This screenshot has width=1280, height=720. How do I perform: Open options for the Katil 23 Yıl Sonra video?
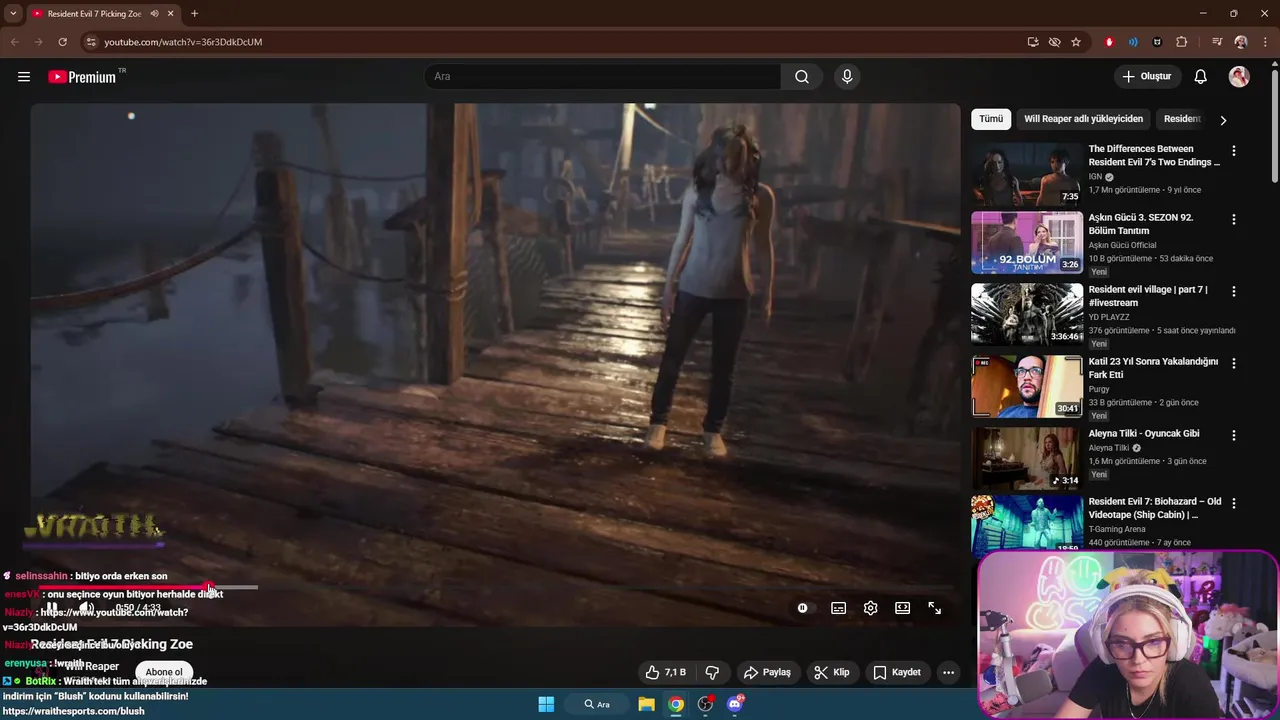1234,363
